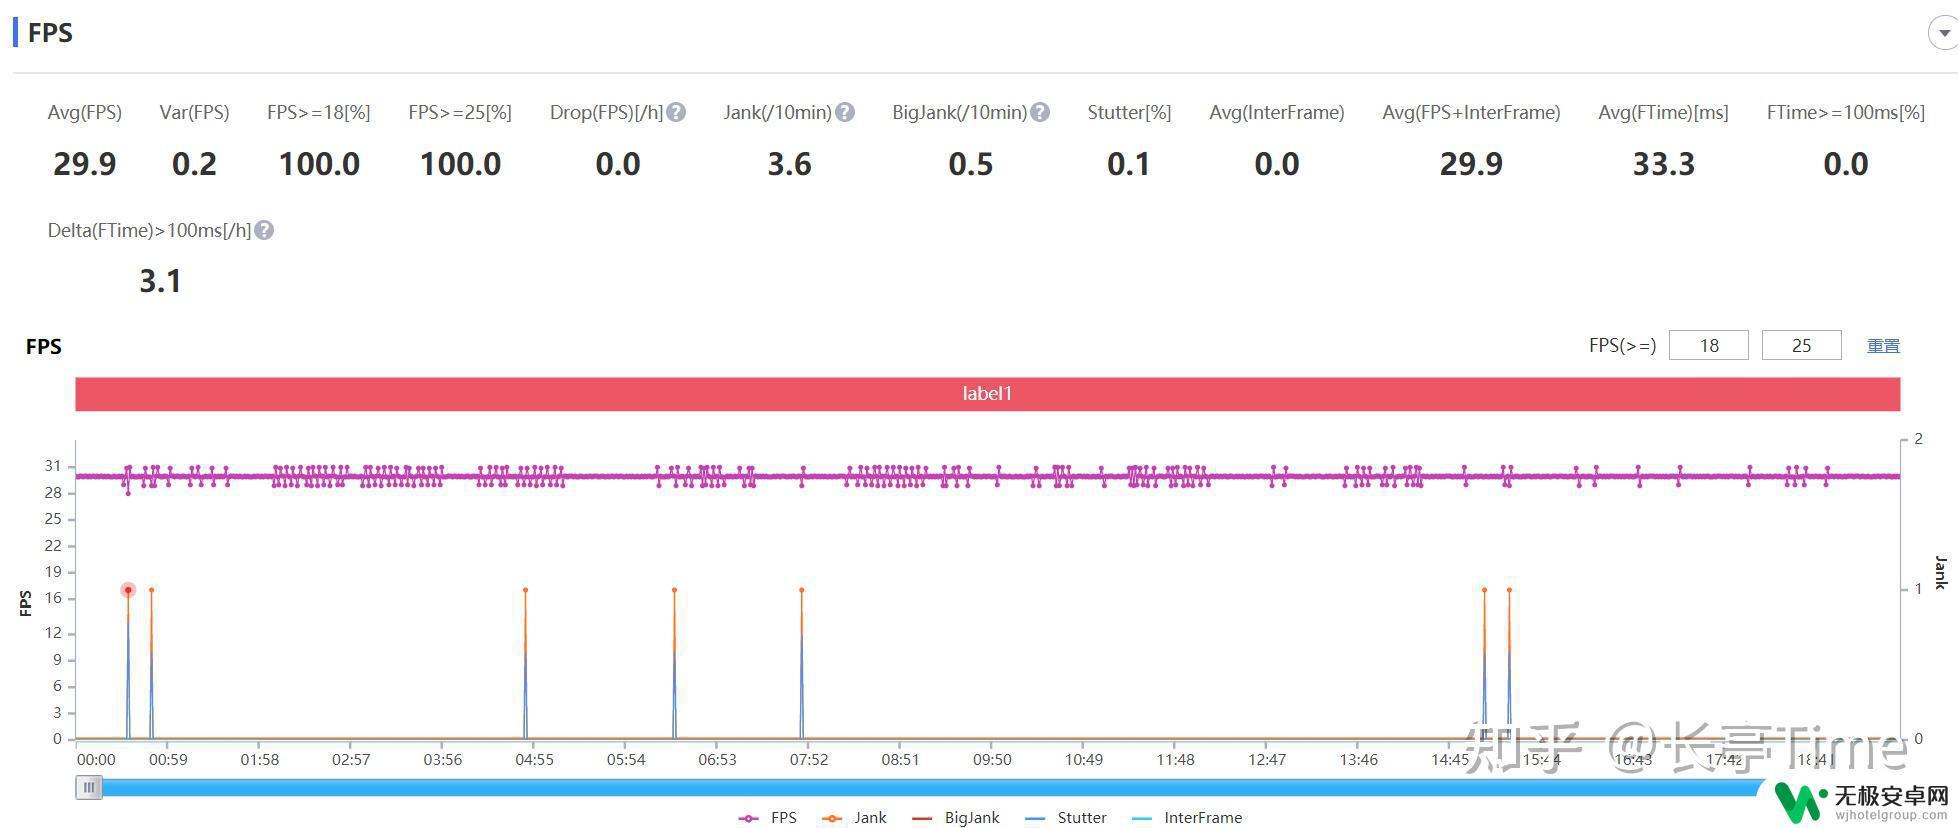Viewport: 1958px width, 828px height.
Task: Toggle the BigJank series in legend
Action: pyautogui.click(x=955, y=818)
